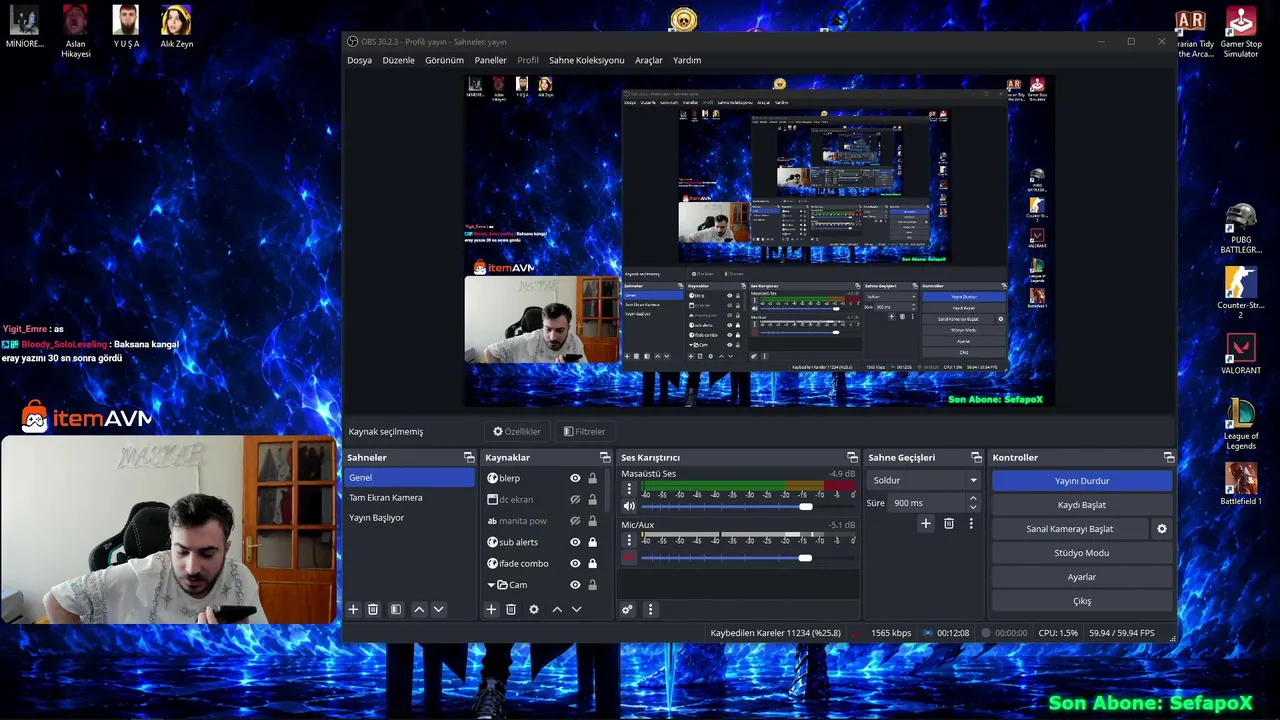Click Yayını Durdur to stop streaming
1280x720 pixels.
tap(1081, 481)
